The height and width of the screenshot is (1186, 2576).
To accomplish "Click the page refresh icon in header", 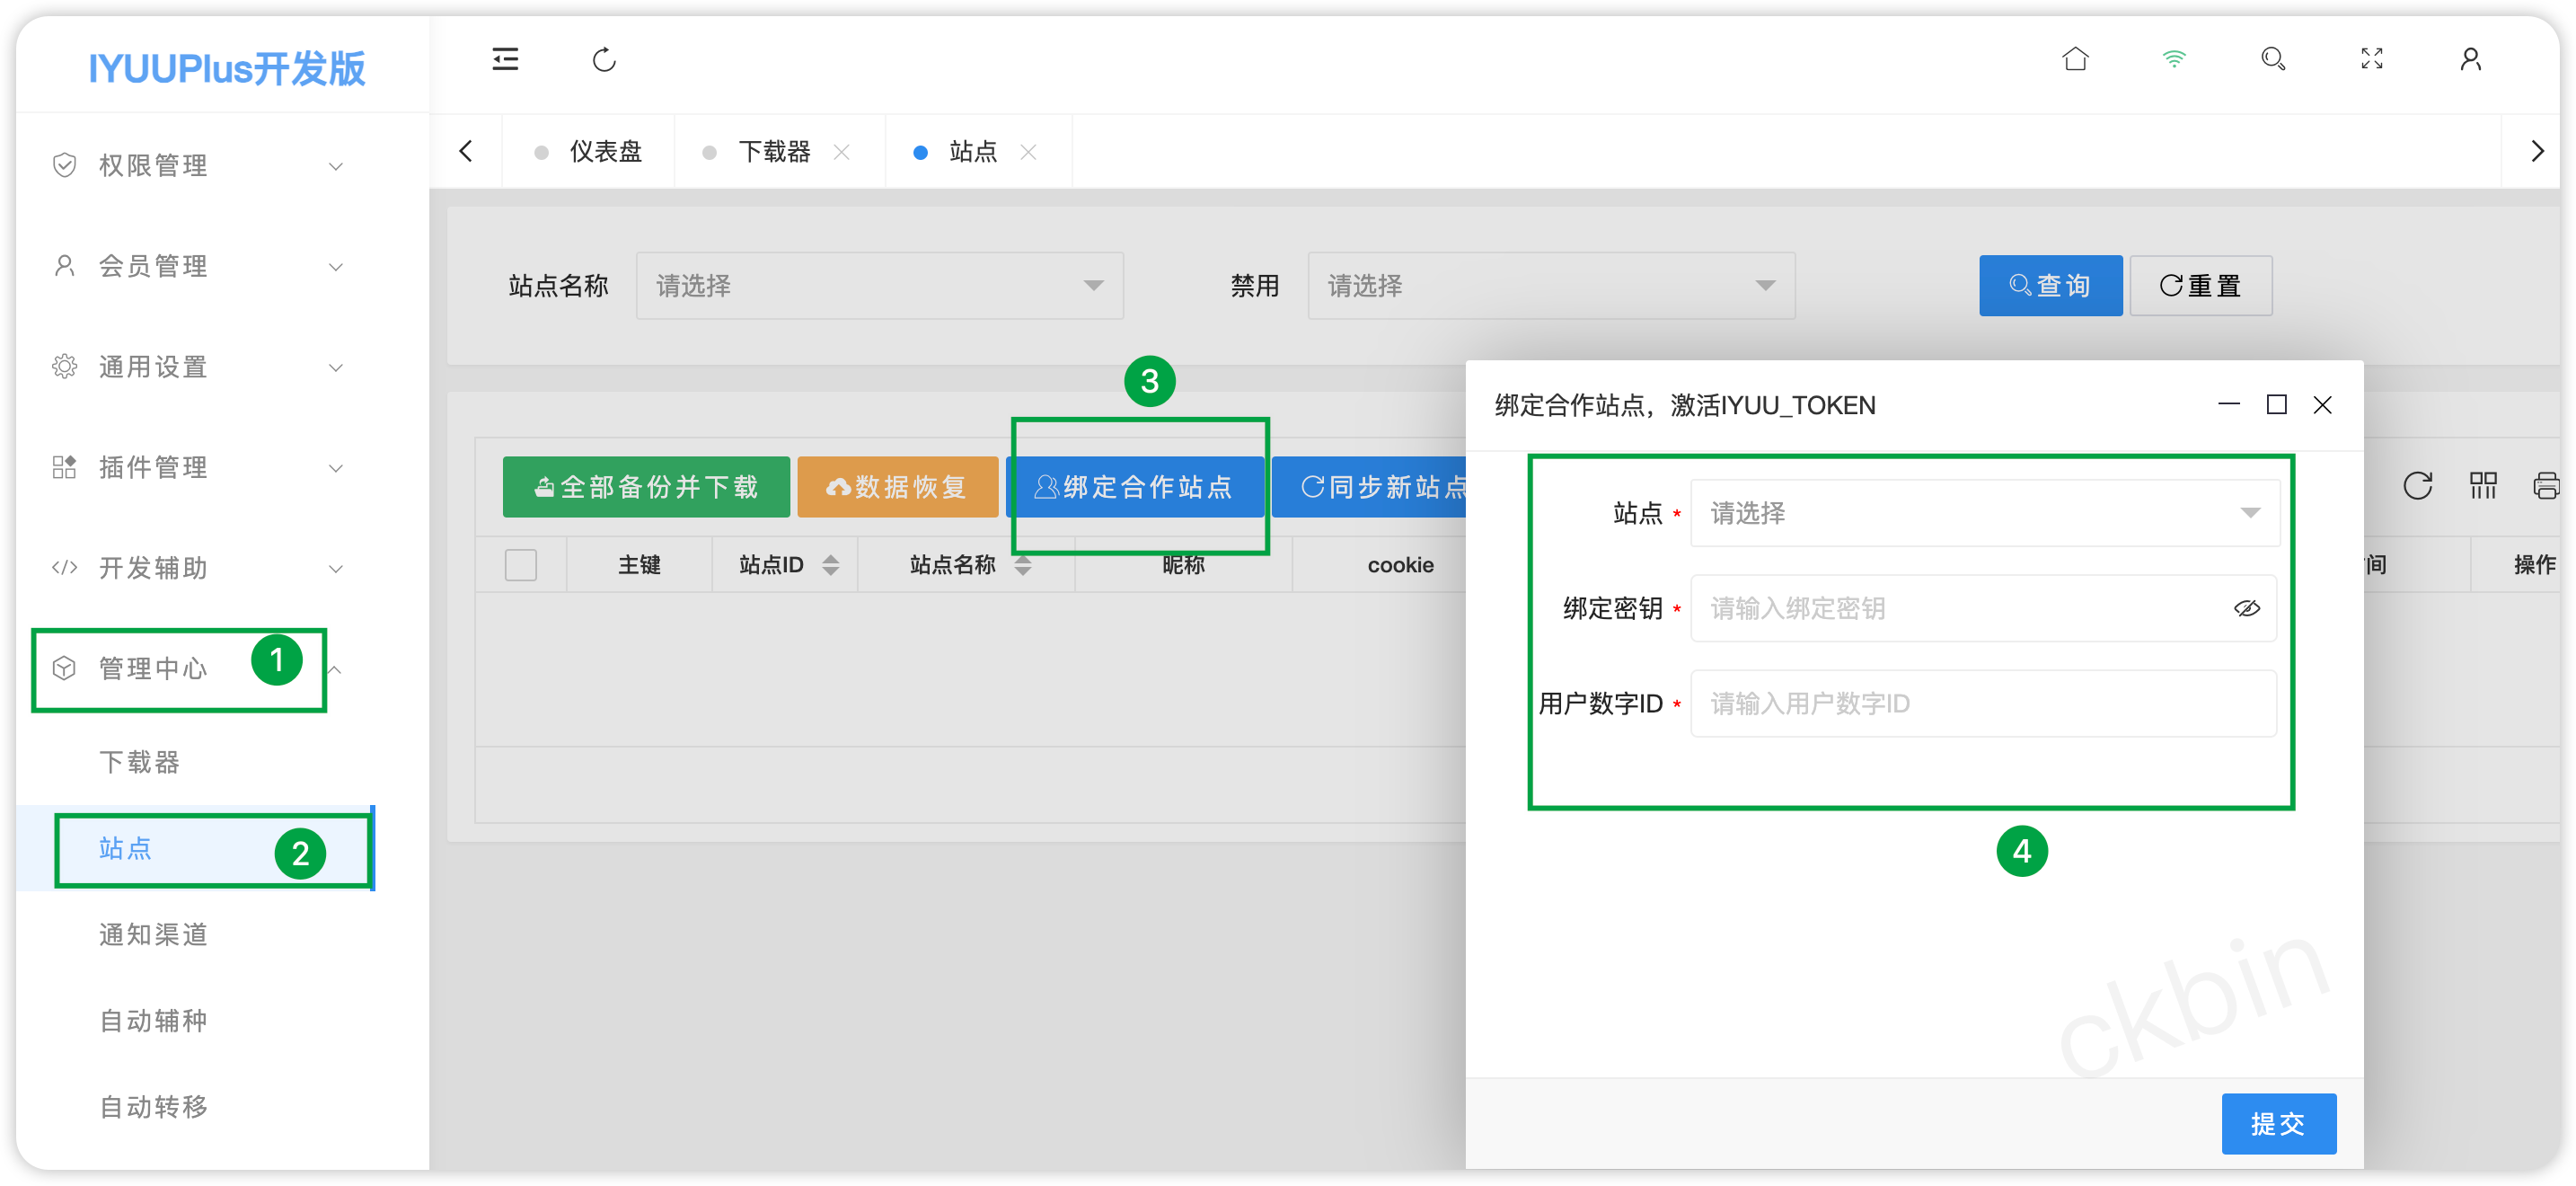I will 604,60.
